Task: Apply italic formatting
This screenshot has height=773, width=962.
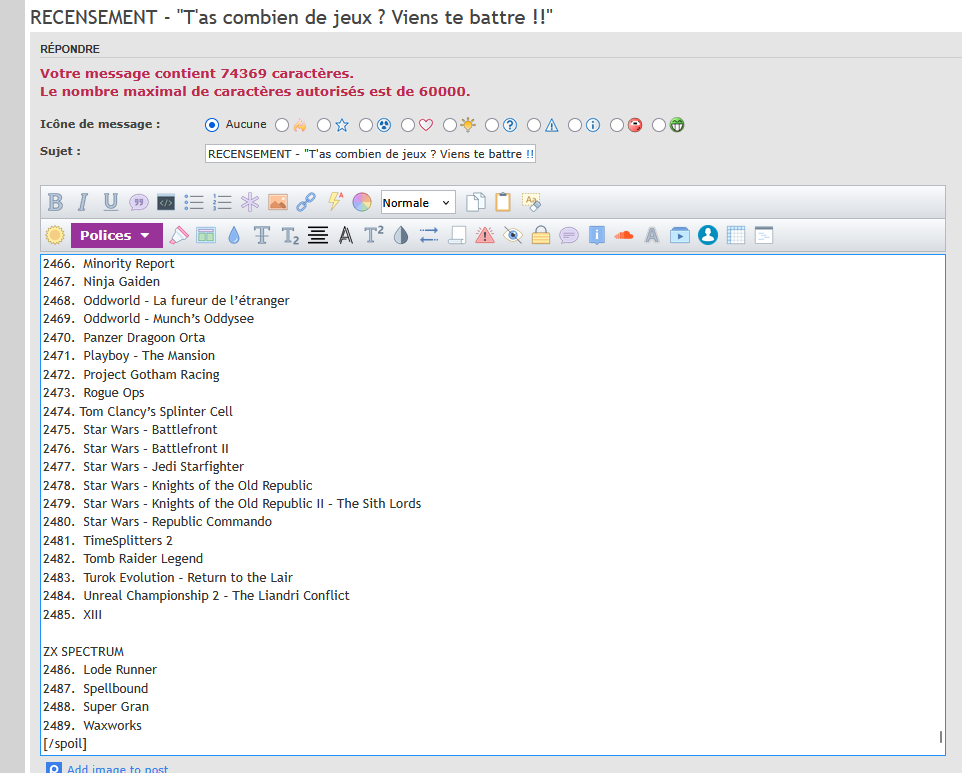Action: tap(83, 202)
